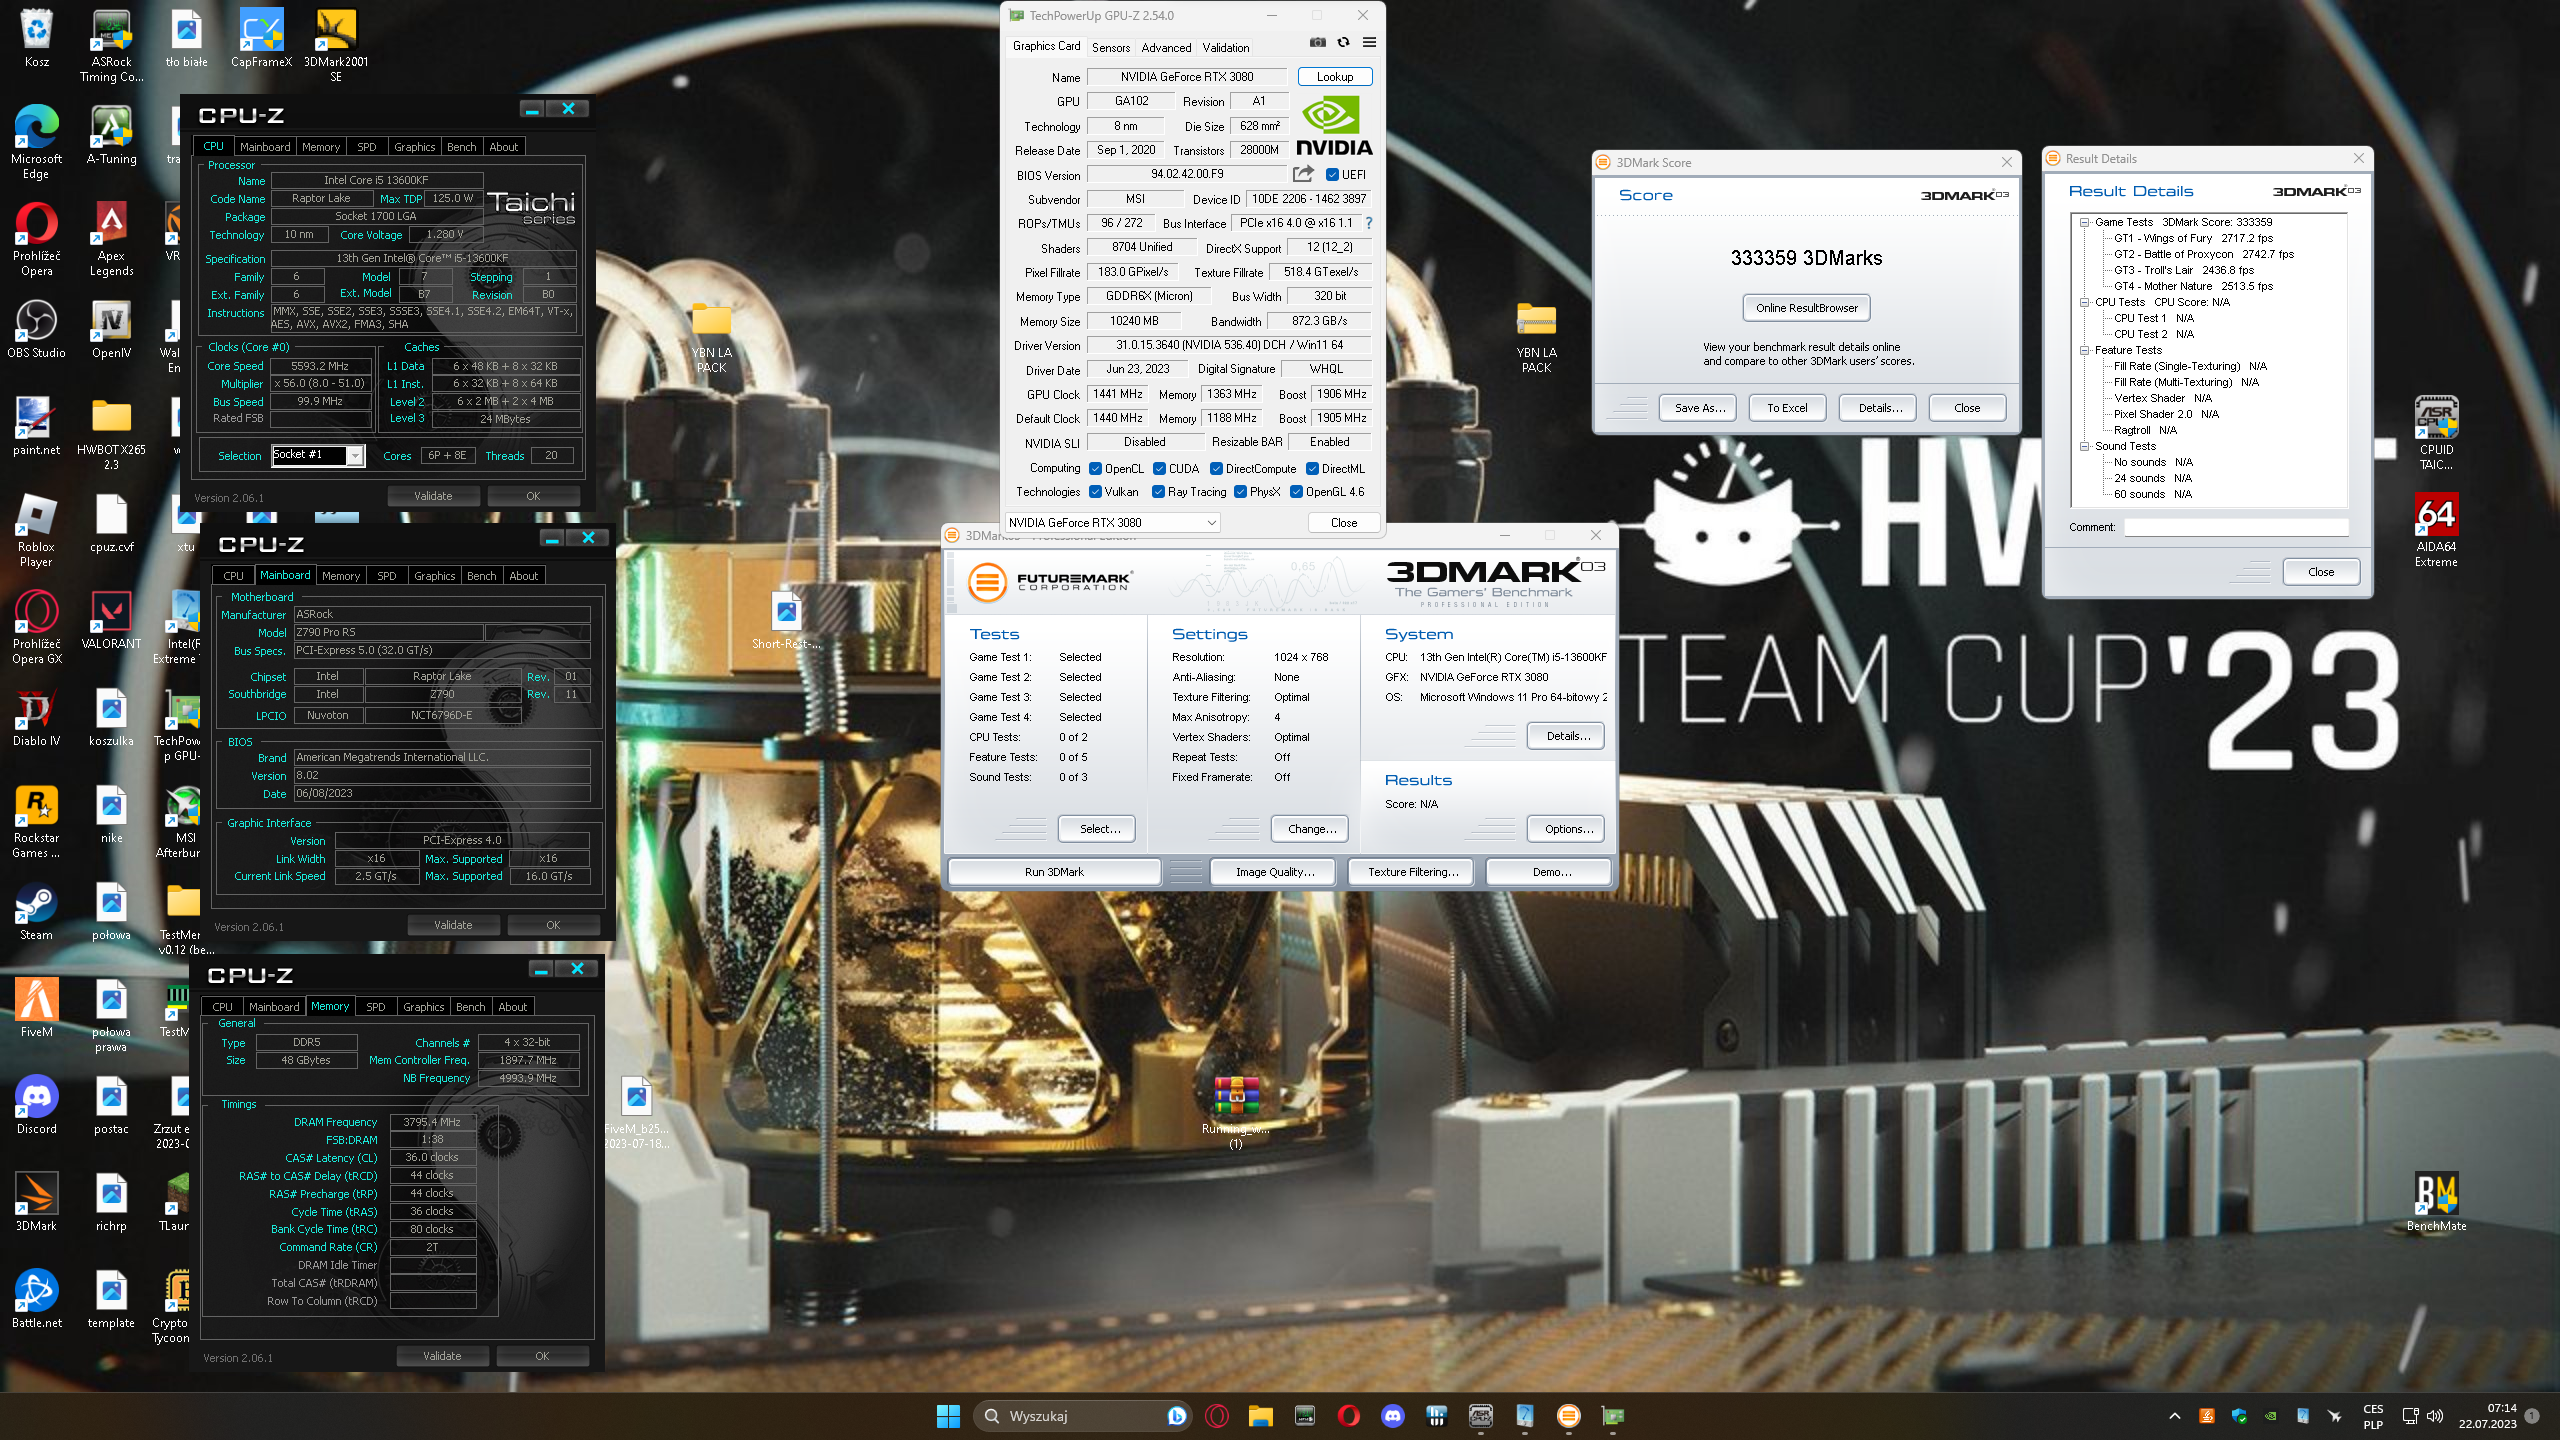This screenshot has width=2560, height=1440.
Task: Click the GPU-Z screenshot camera icon
Action: coord(1318,42)
